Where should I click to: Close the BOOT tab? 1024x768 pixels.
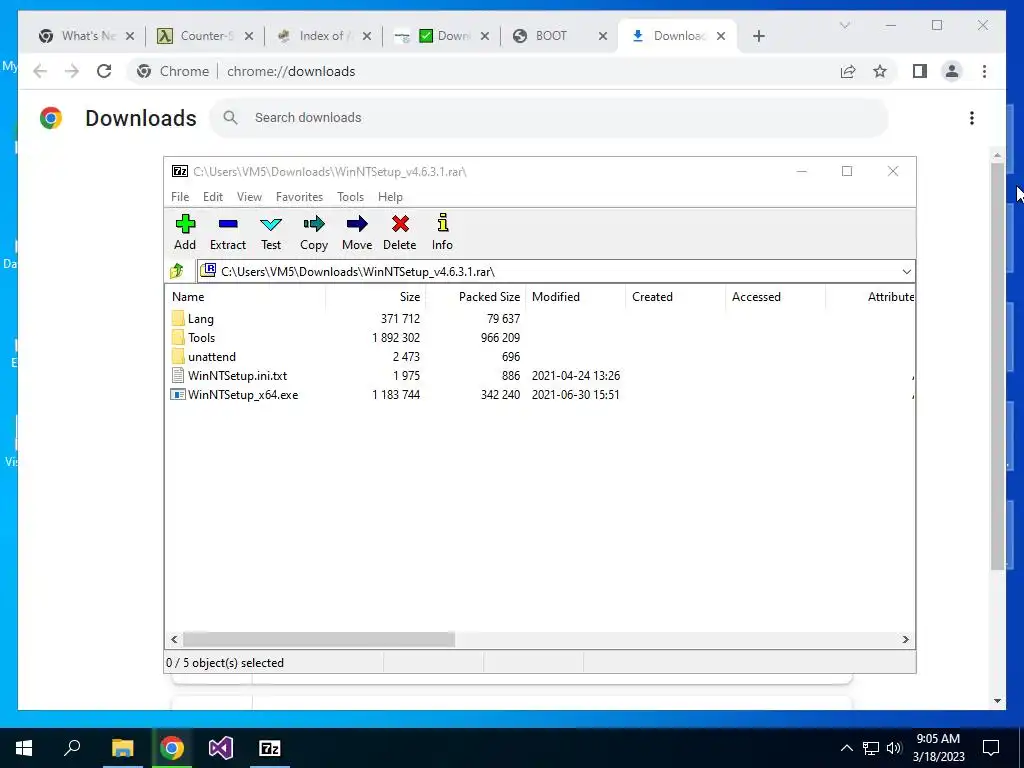click(x=603, y=36)
